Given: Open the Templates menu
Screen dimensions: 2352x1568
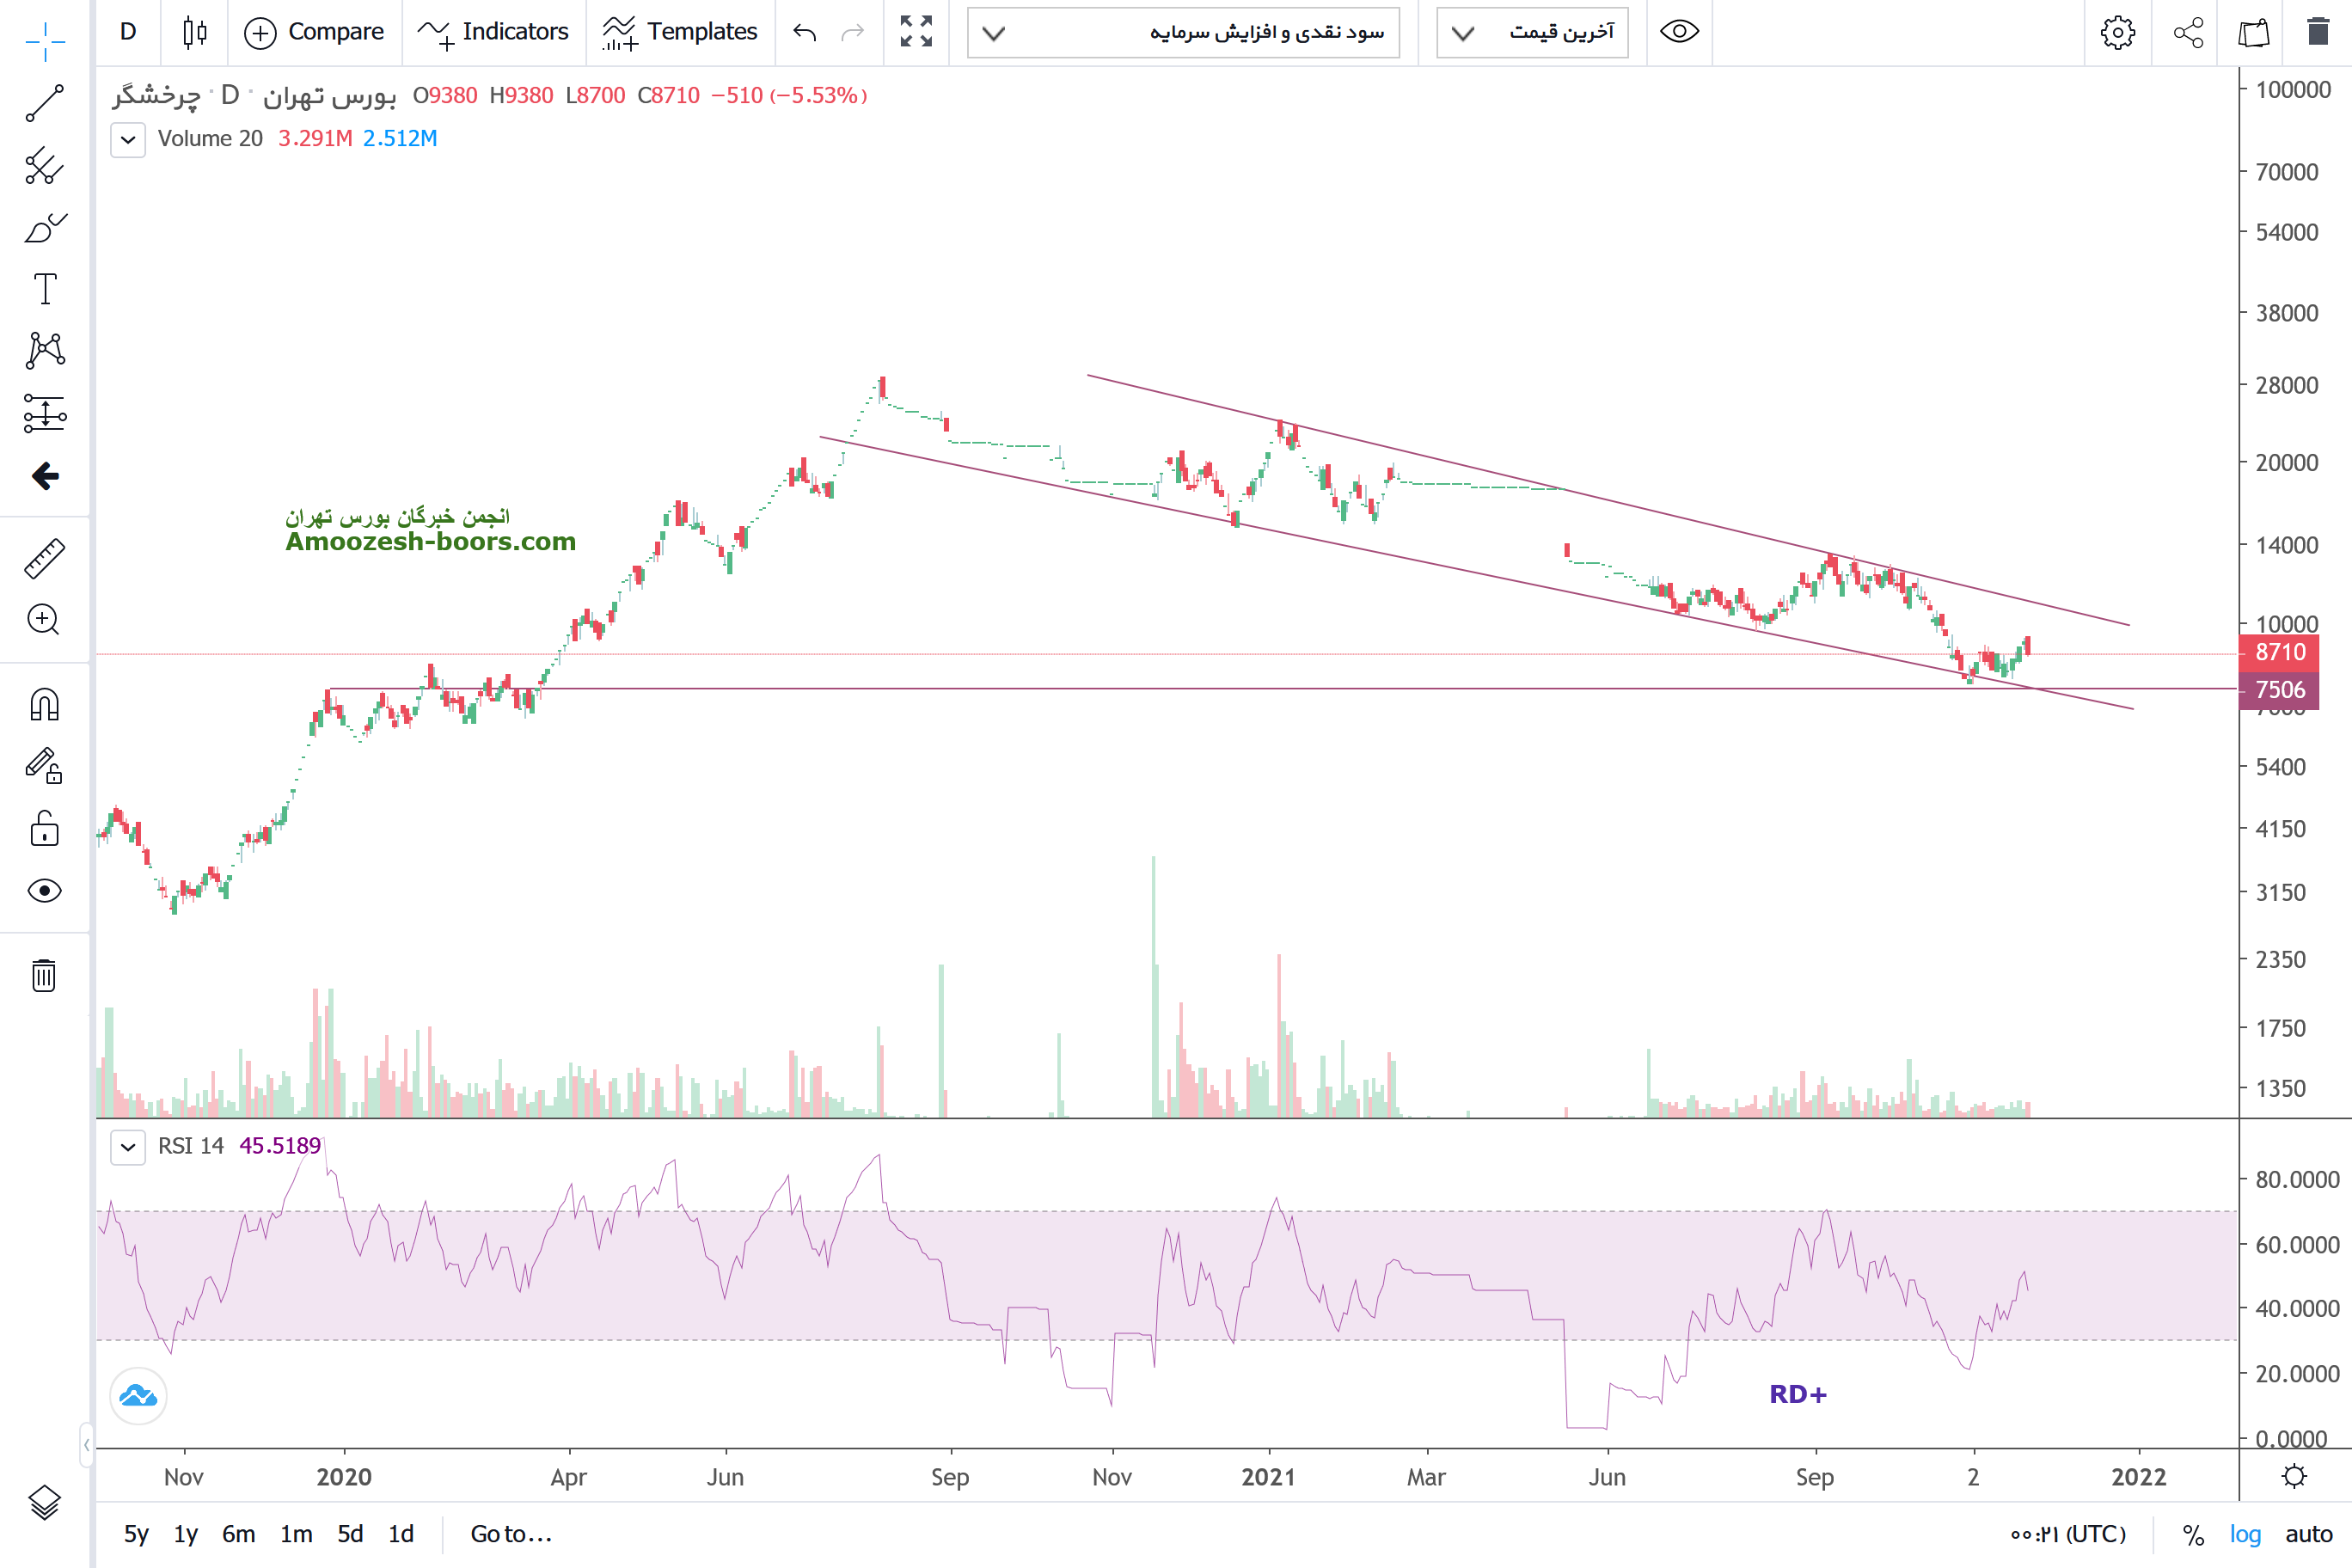Looking at the screenshot, I should pyautogui.click(x=680, y=33).
